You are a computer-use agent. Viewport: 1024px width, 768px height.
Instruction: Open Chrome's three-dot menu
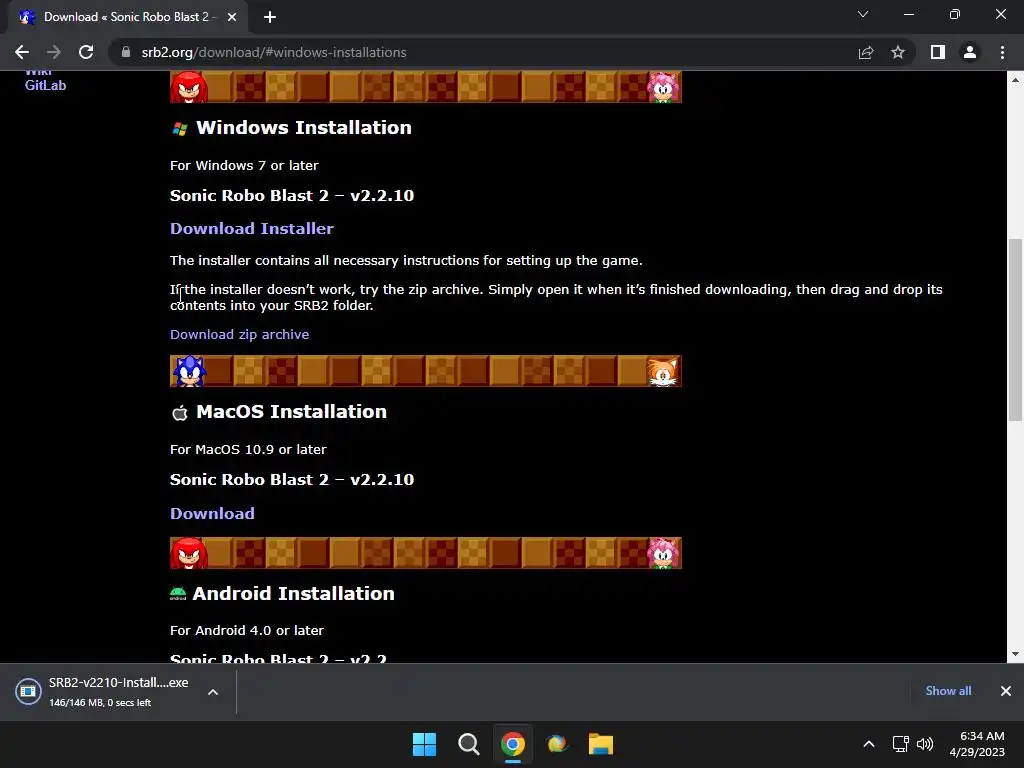click(1002, 52)
